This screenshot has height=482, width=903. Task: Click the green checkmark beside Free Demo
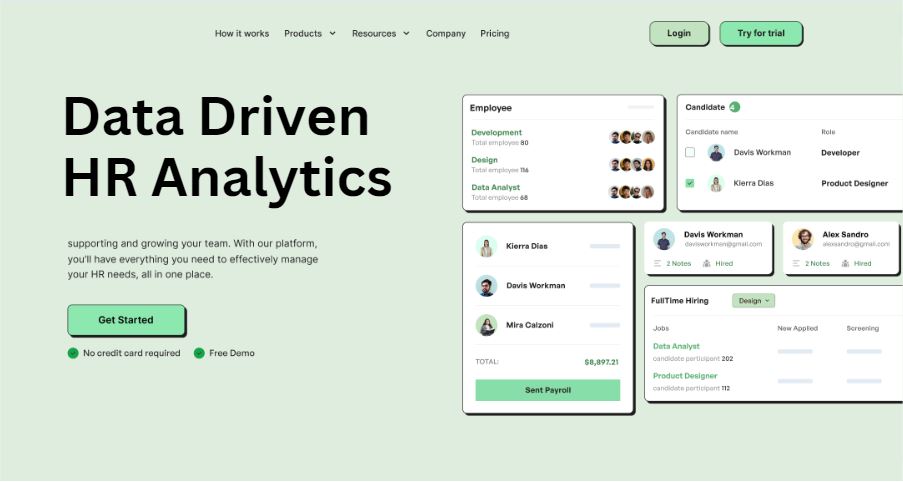click(199, 353)
